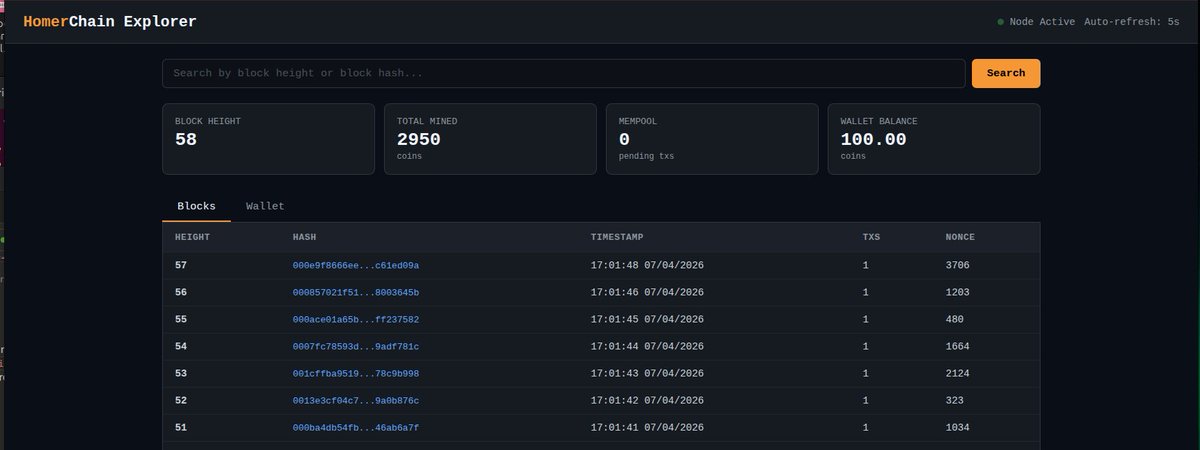The image size is (1200, 450).
Task: Focus the block height or hash search field
Action: (564, 73)
